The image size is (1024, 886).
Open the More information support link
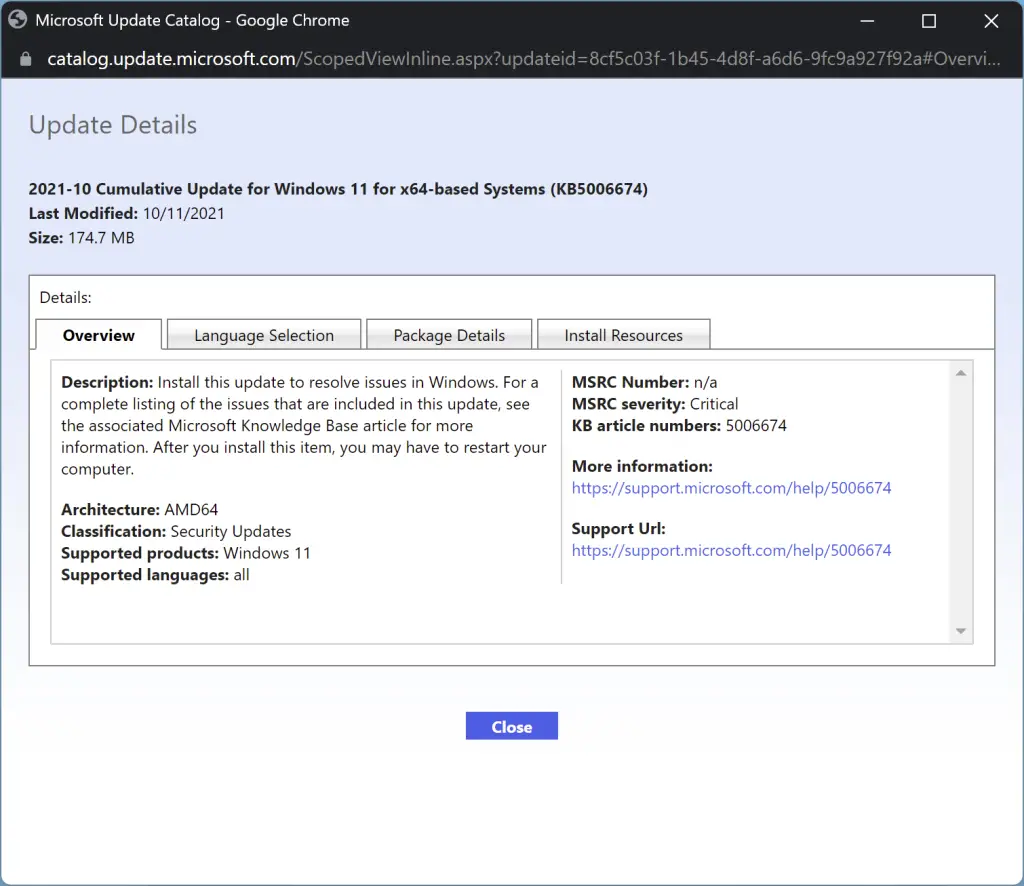(x=731, y=488)
